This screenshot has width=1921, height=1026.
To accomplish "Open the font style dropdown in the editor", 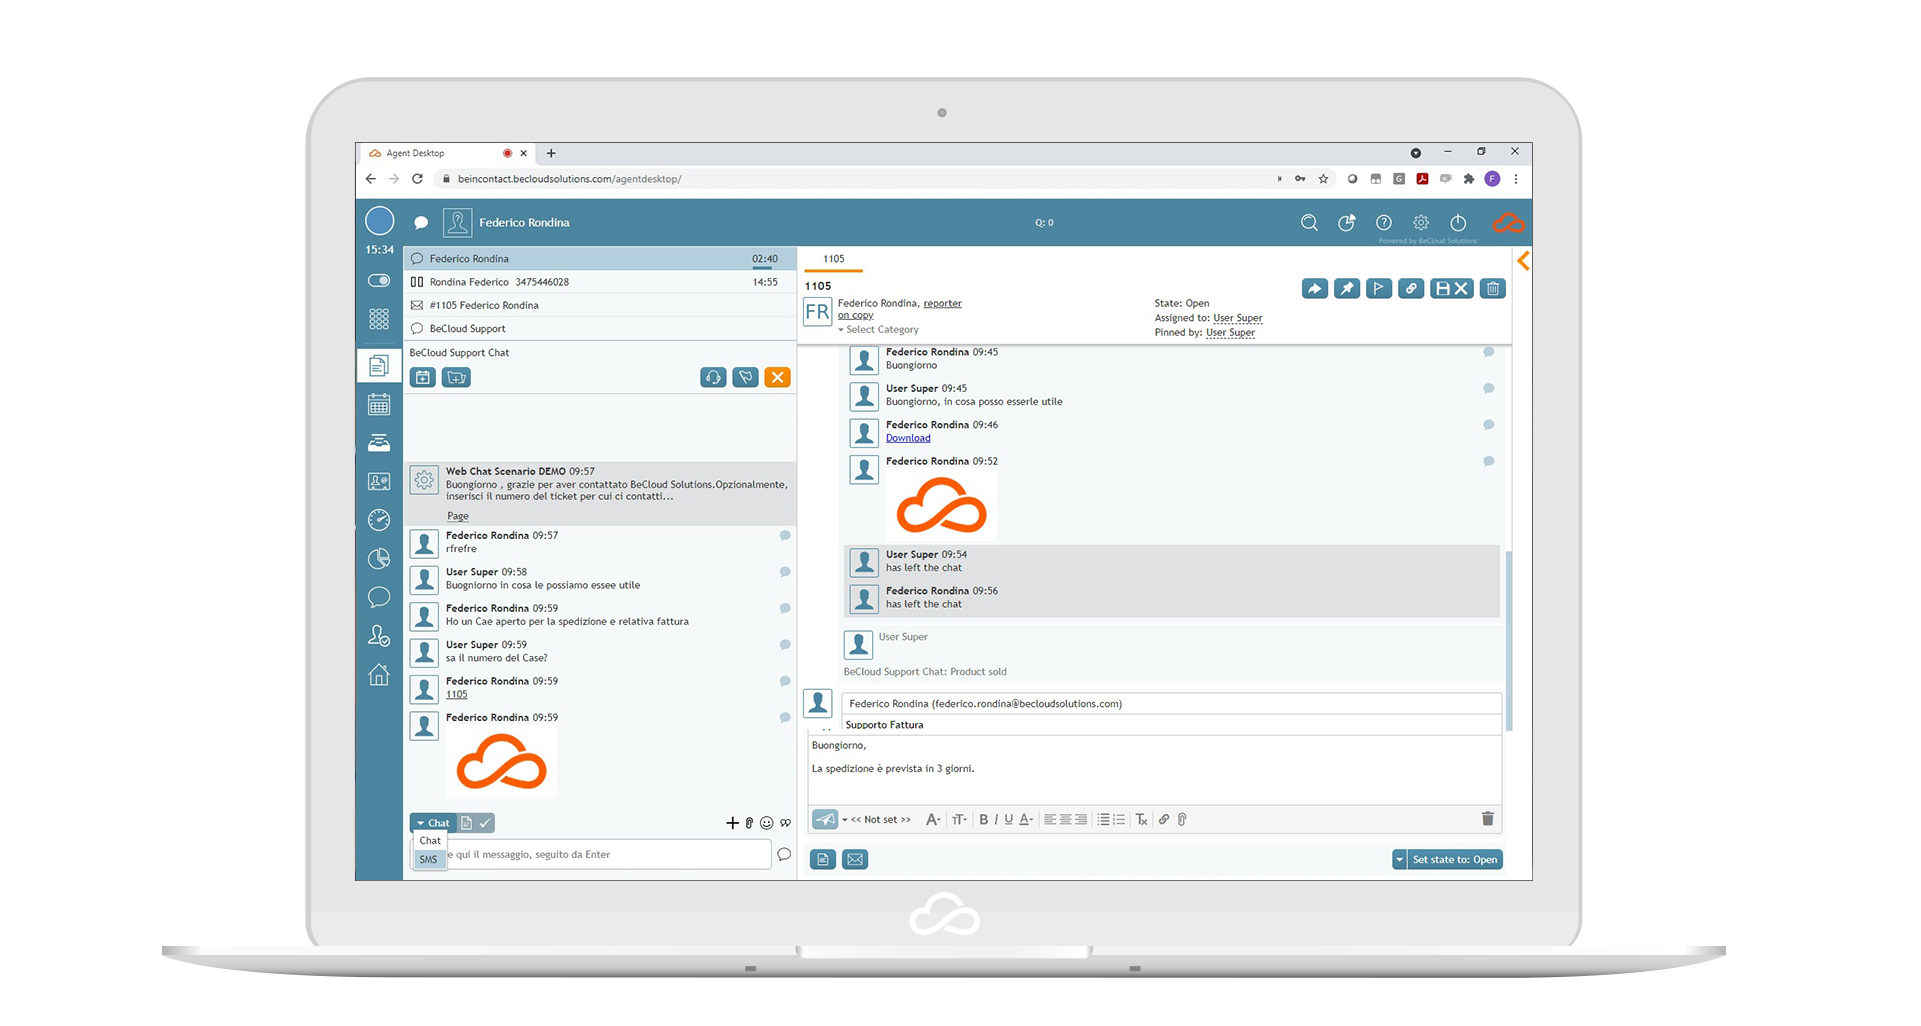I will pyautogui.click(x=933, y=820).
